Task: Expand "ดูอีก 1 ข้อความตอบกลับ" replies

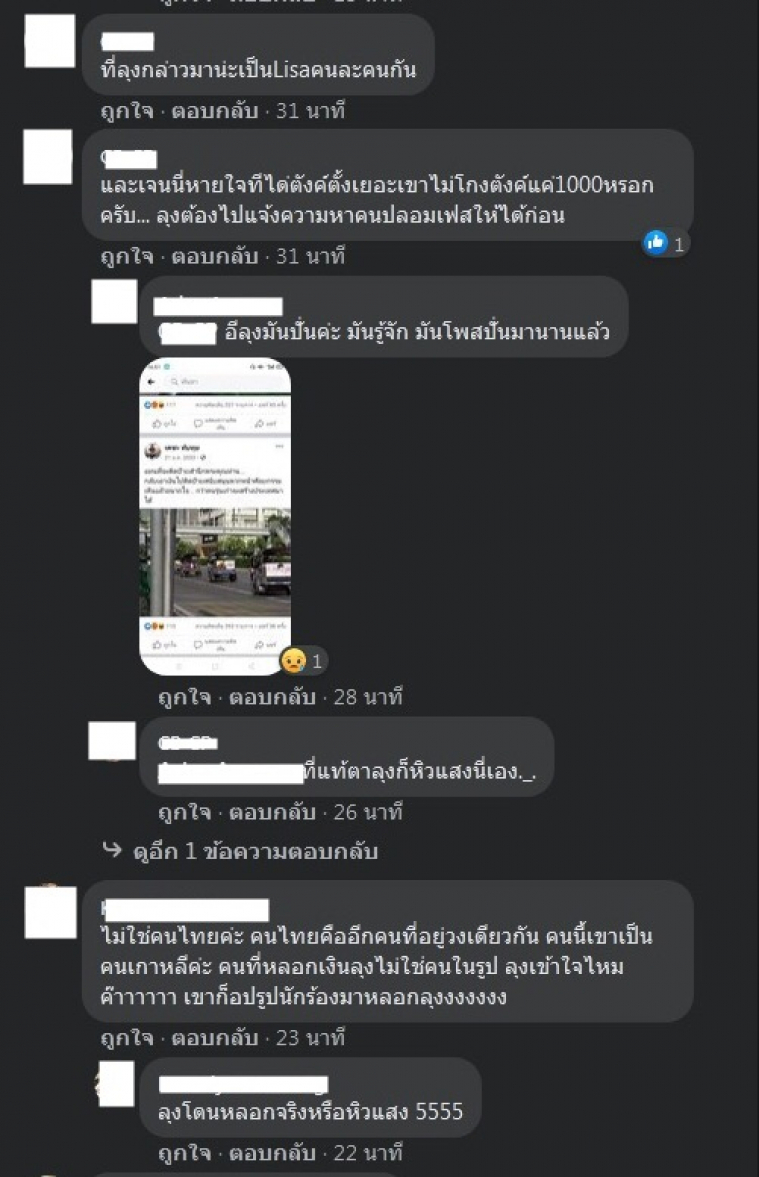Action: 255,852
